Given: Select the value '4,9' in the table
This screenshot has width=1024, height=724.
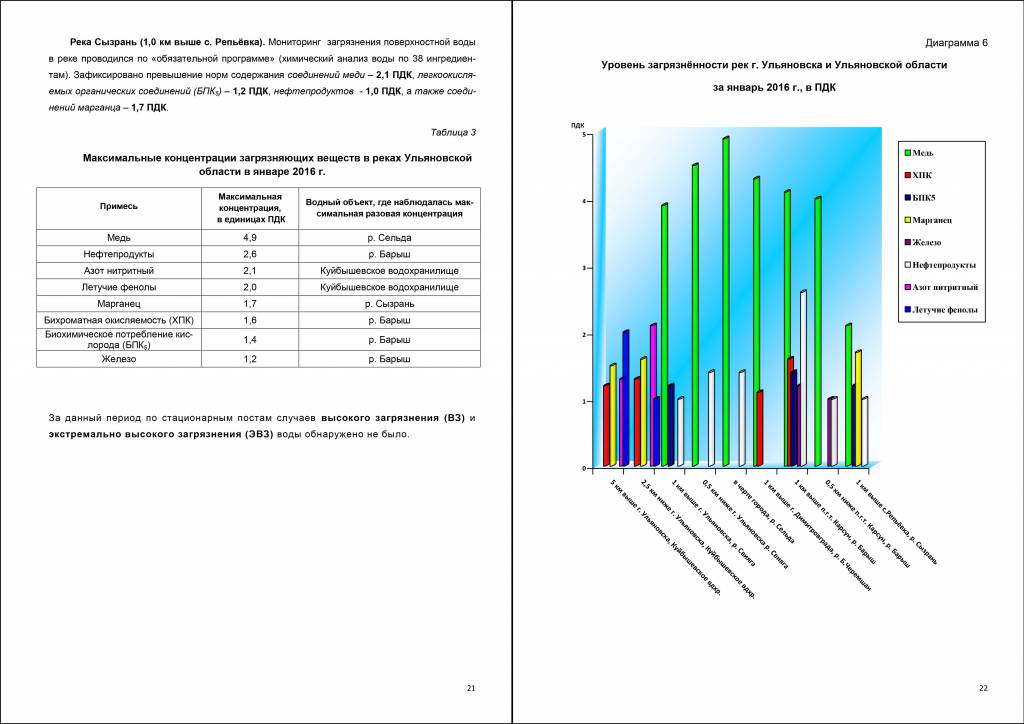Looking at the screenshot, I should (x=250, y=238).
